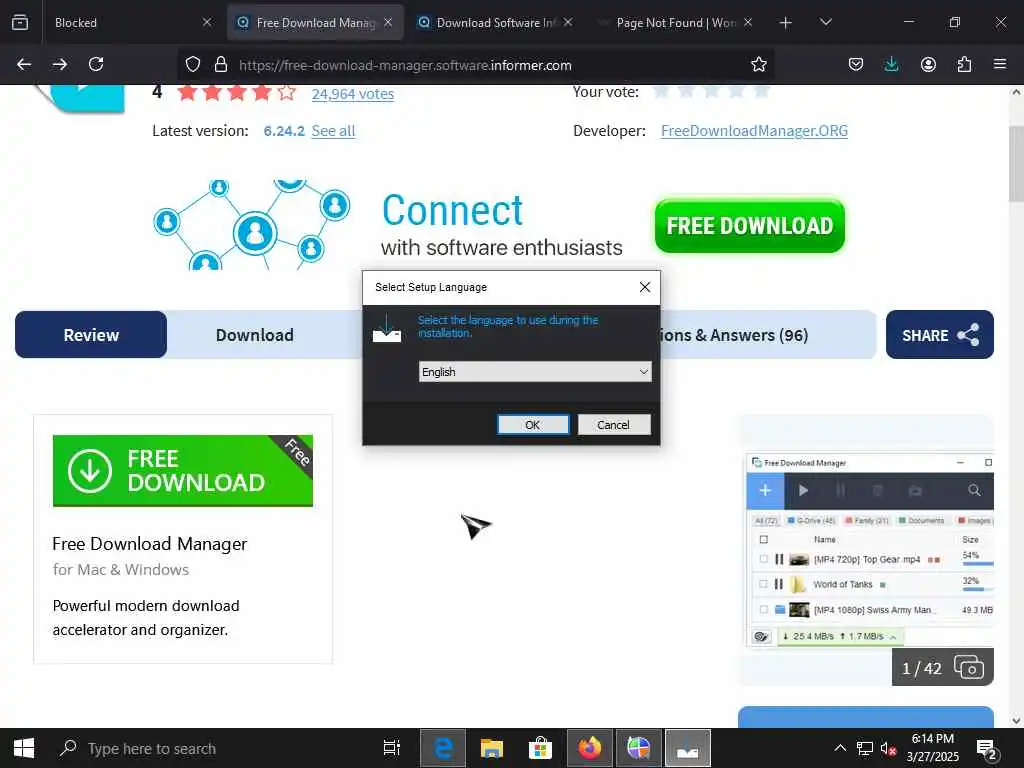The image size is (1024, 768).
Task: Open the muted volume tray icon
Action: (x=888, y=748)
